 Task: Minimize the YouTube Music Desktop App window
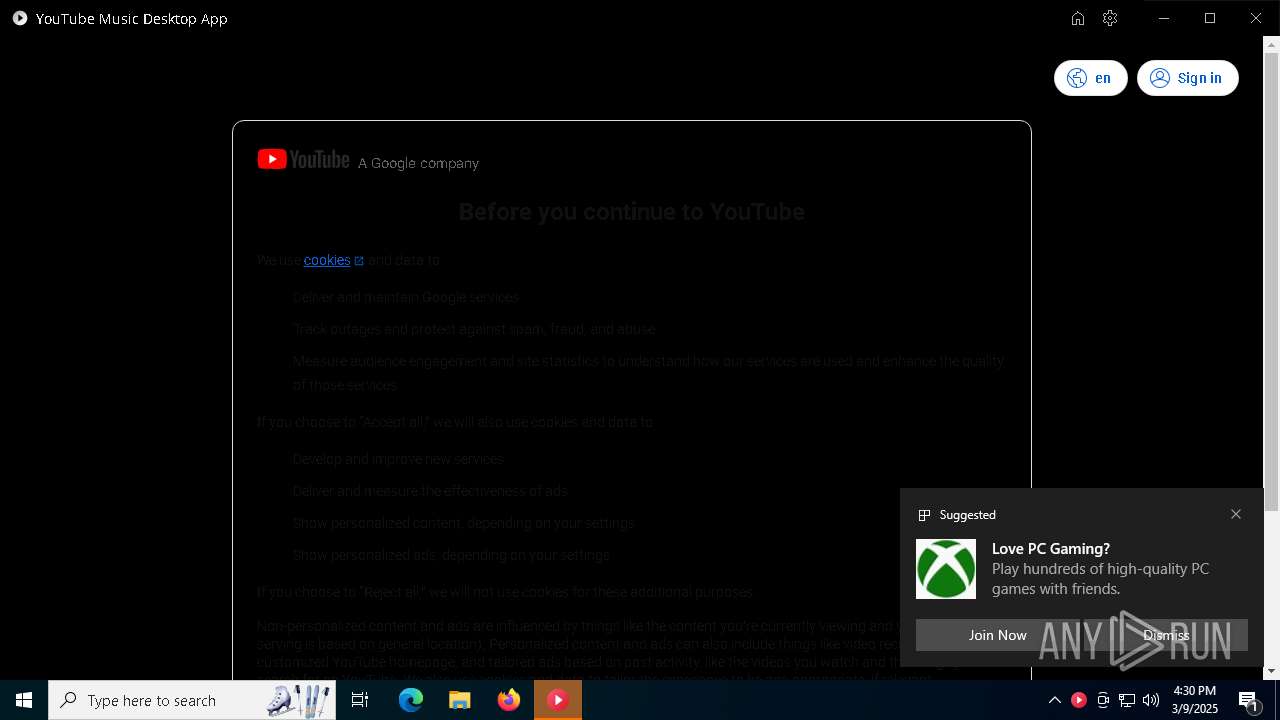point(1164,18)
